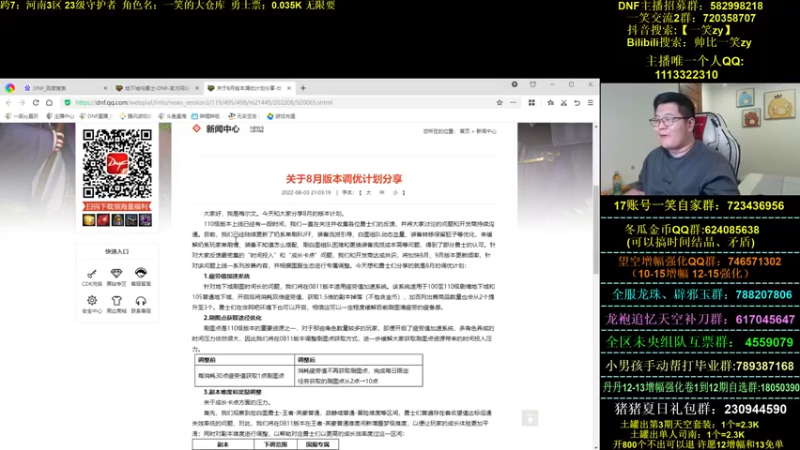
Task: Open the customer-service face icon shortcut
Action: pos(141,277)
